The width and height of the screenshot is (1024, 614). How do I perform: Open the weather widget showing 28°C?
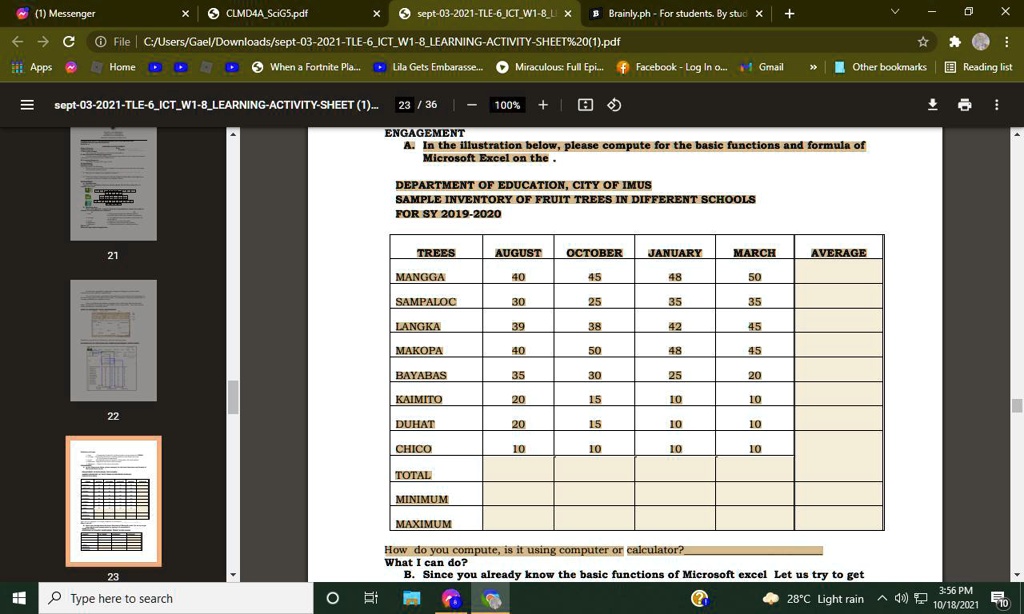[813, 598]
